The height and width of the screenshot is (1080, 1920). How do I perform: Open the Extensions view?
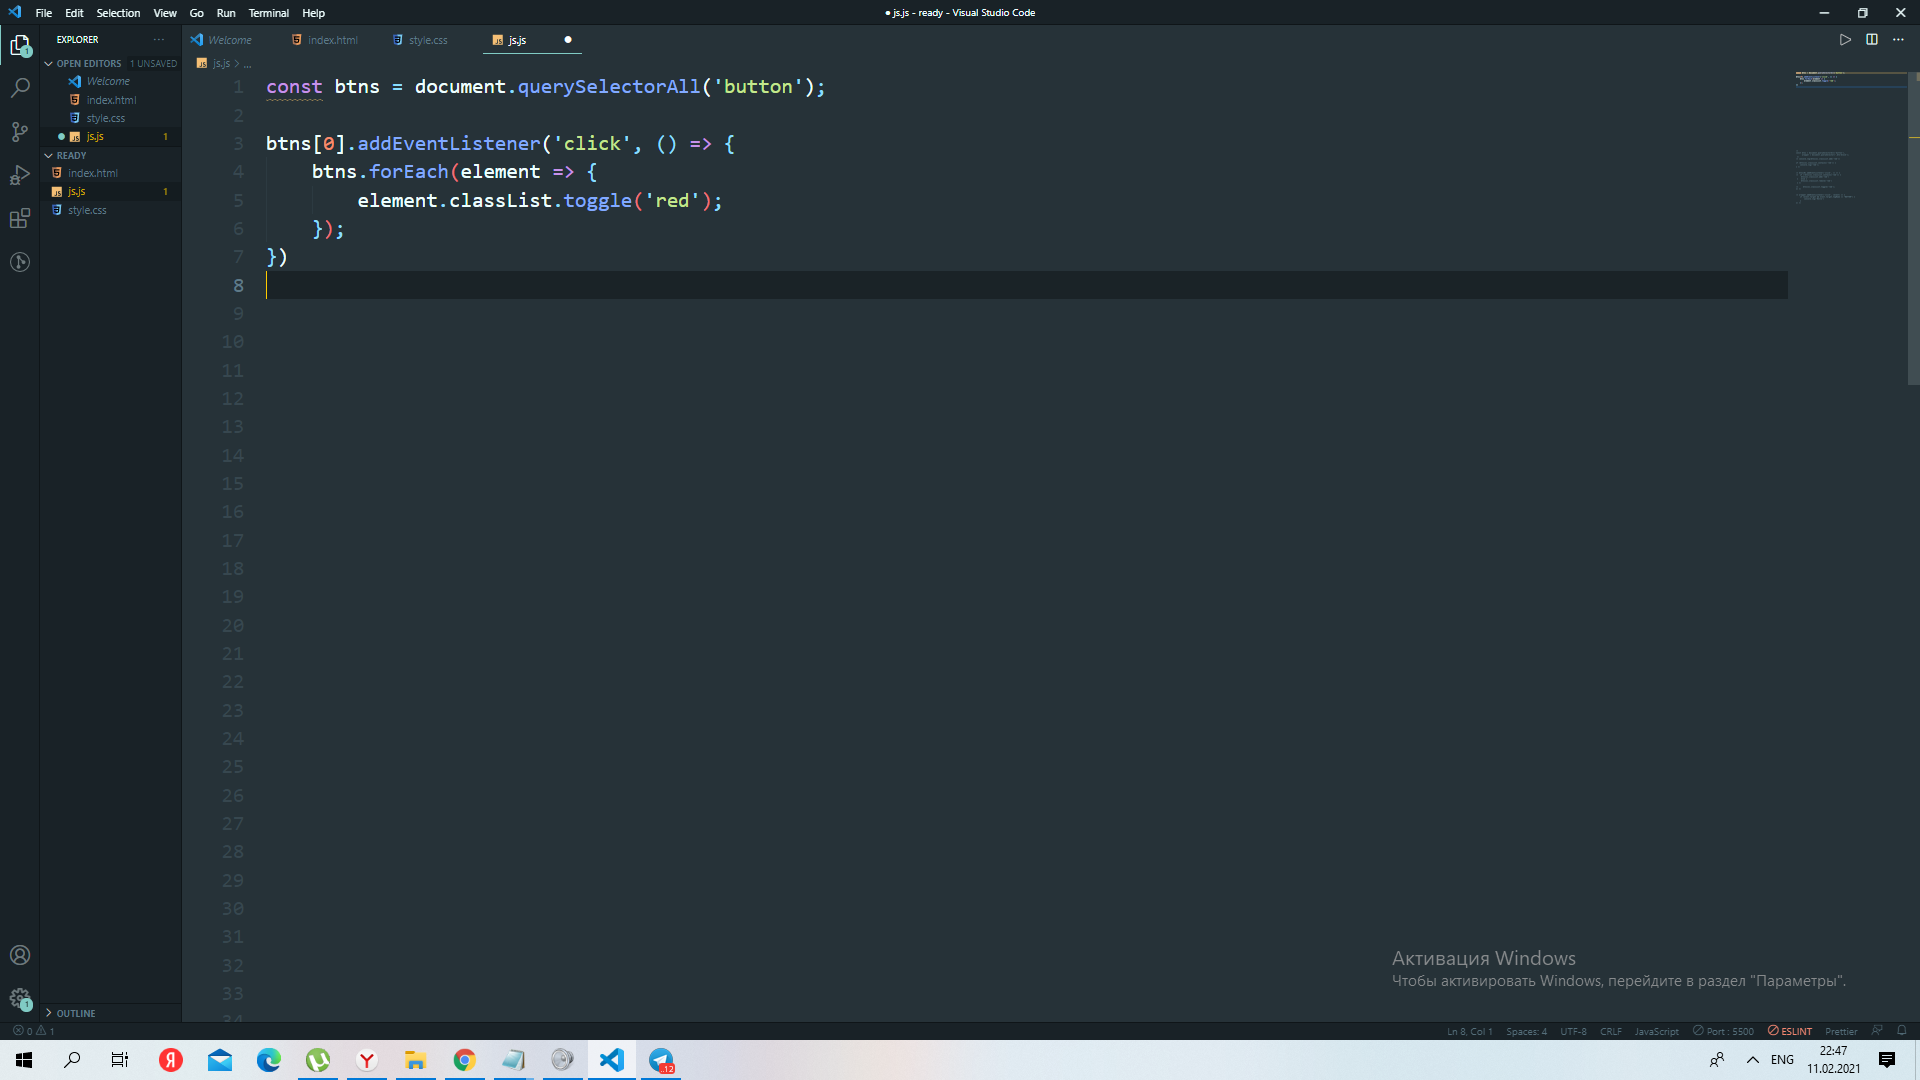[x=20, y=218]
